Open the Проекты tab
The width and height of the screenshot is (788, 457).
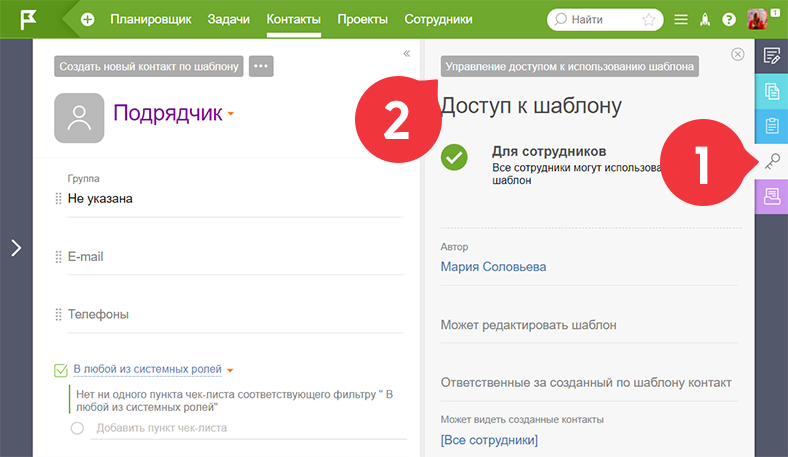[x=362, y=20]
